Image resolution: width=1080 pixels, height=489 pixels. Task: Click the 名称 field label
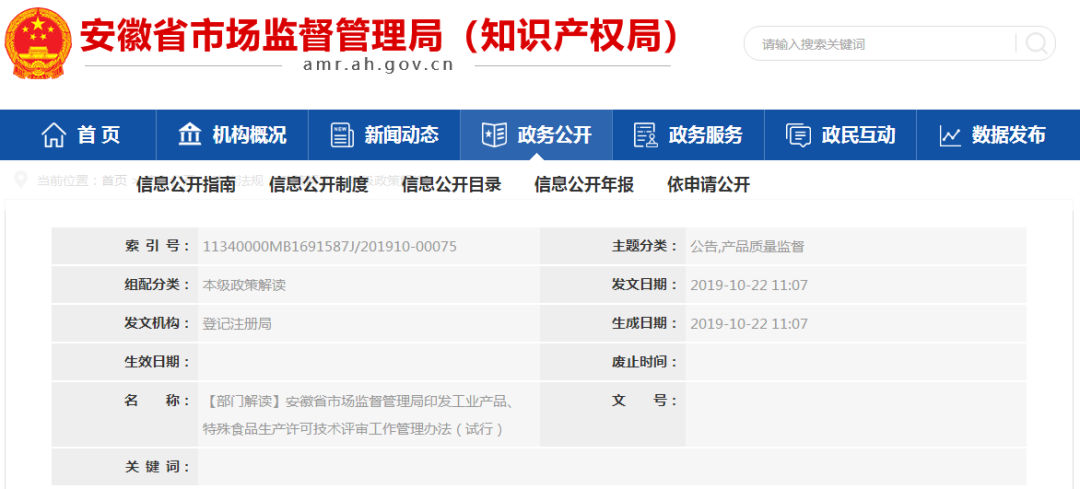[157, 401]
